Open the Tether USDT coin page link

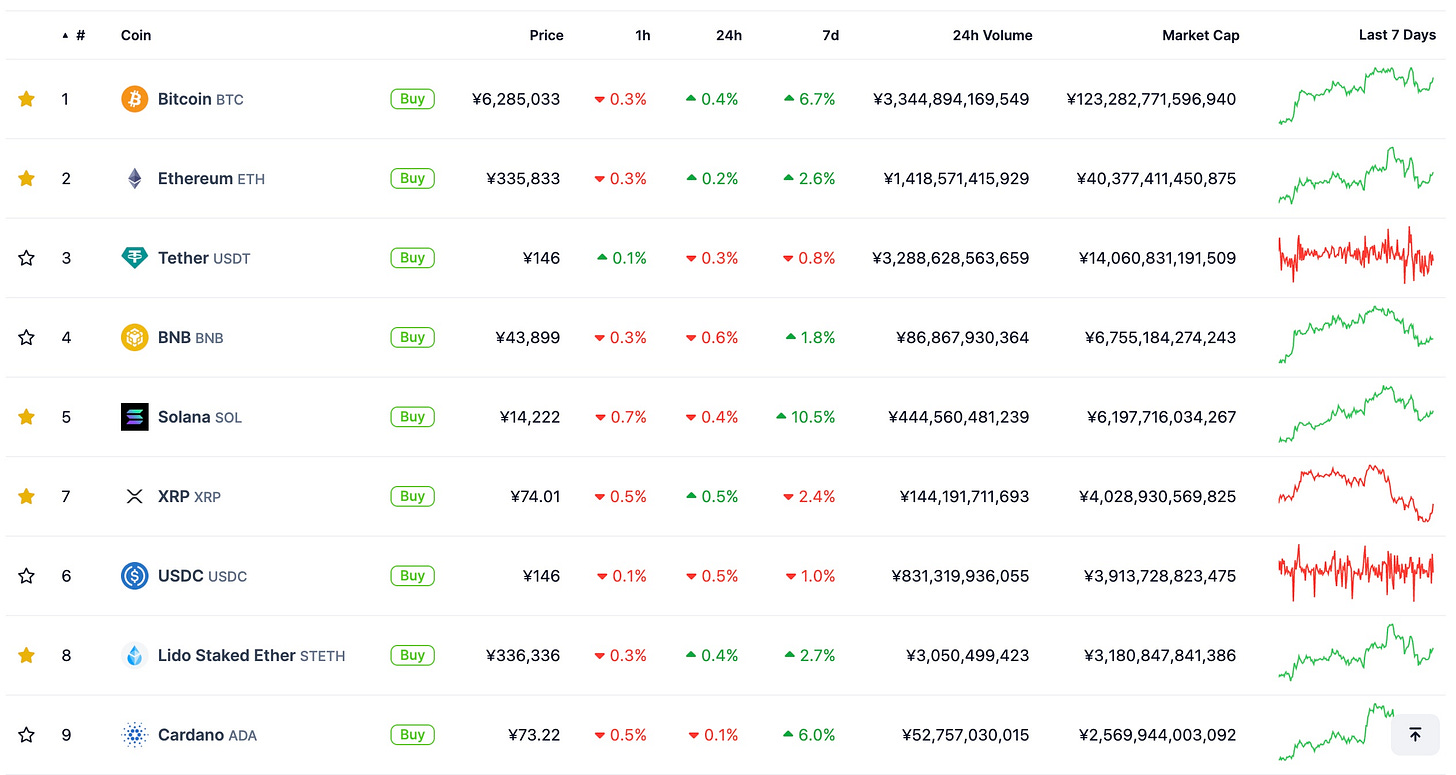[205, 258]
